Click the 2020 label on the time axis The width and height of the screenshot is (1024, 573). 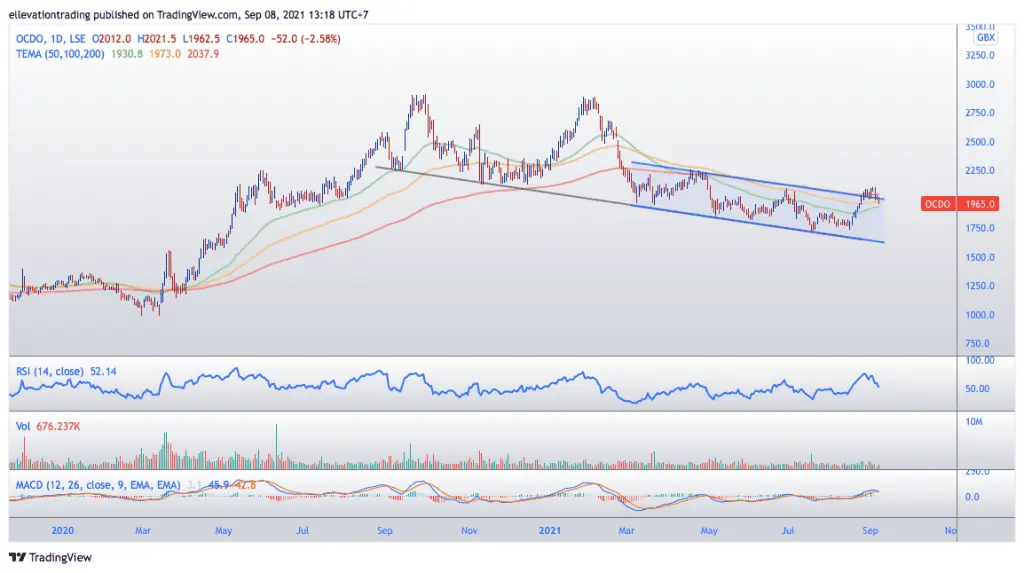point(63,531)
